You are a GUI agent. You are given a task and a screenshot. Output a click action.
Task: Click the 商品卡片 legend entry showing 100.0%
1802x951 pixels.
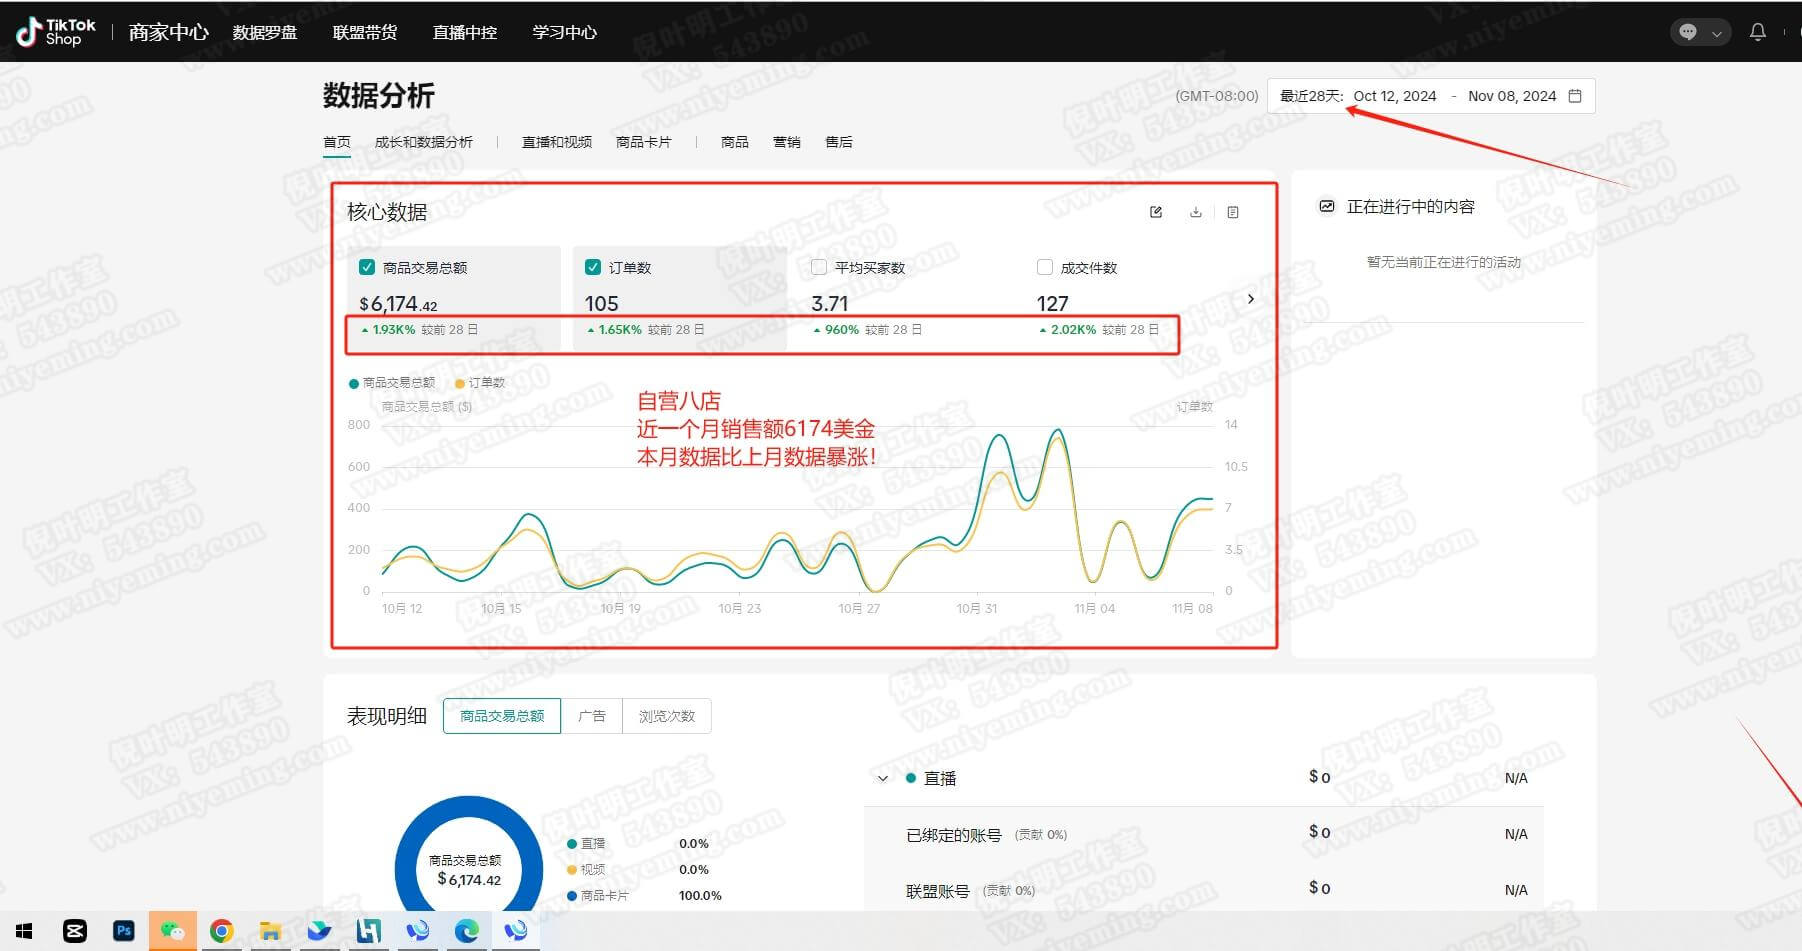[x=644, y=895]
